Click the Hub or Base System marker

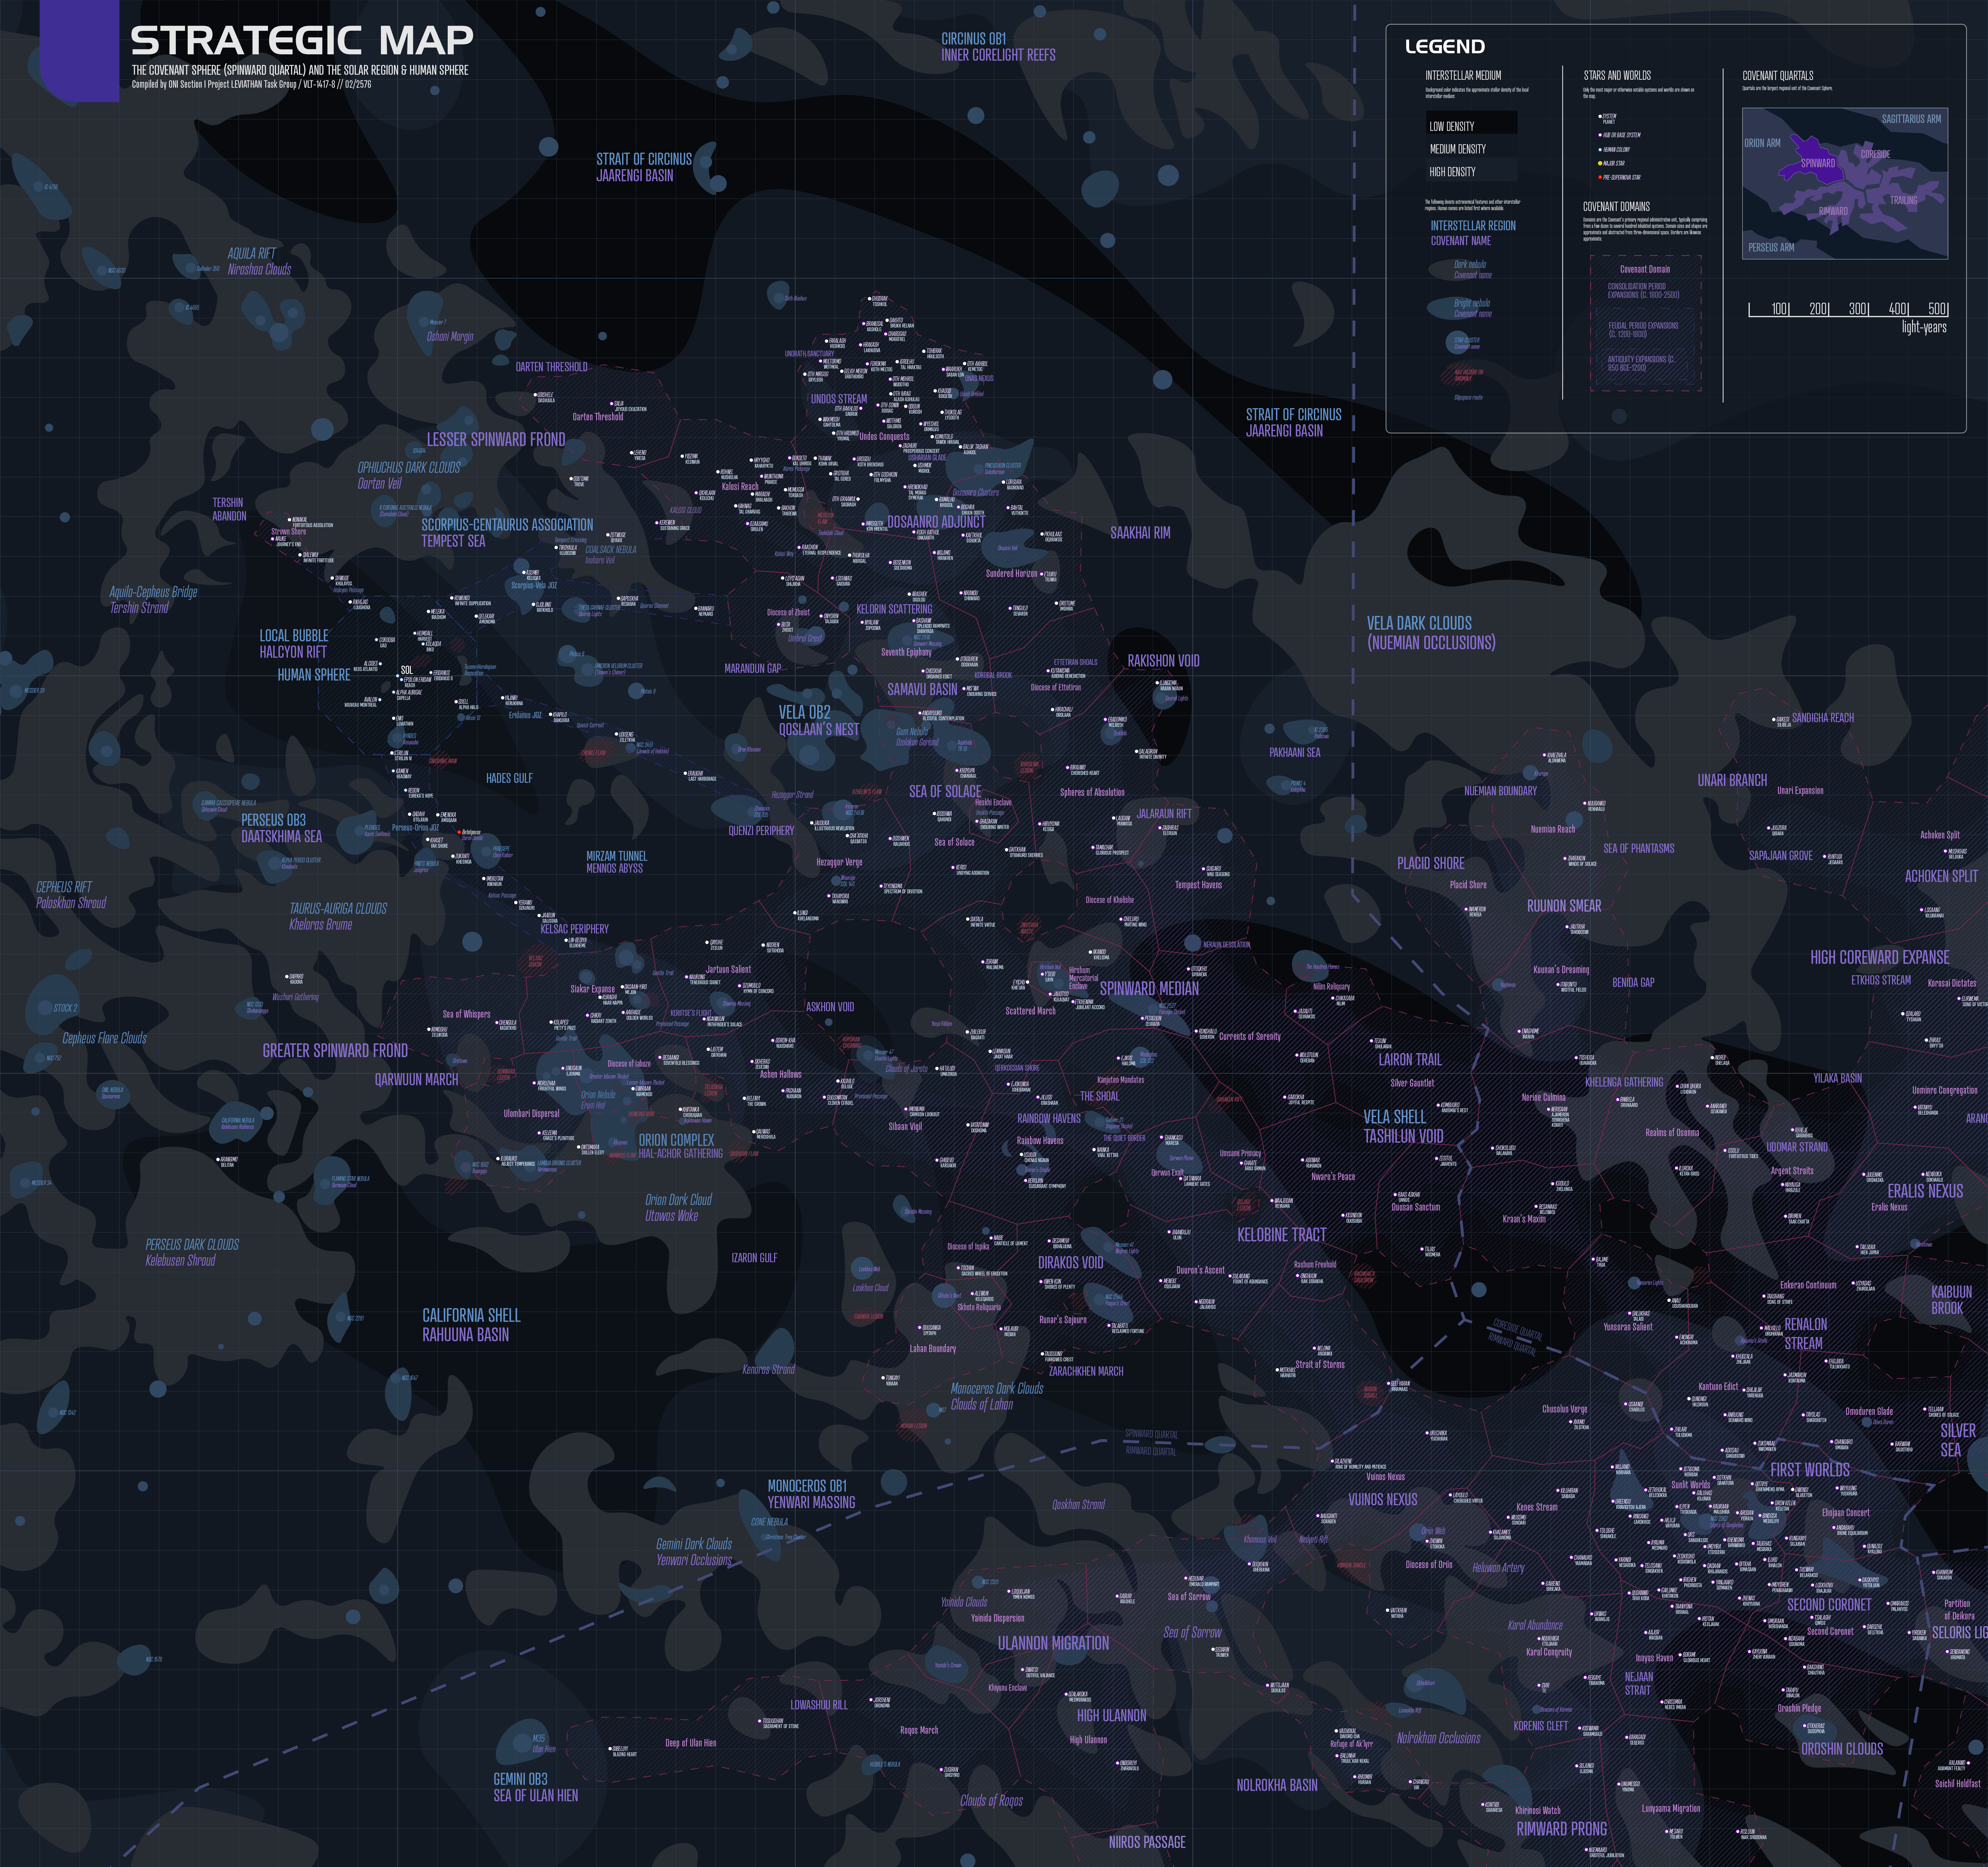[x=1600, y=135]
